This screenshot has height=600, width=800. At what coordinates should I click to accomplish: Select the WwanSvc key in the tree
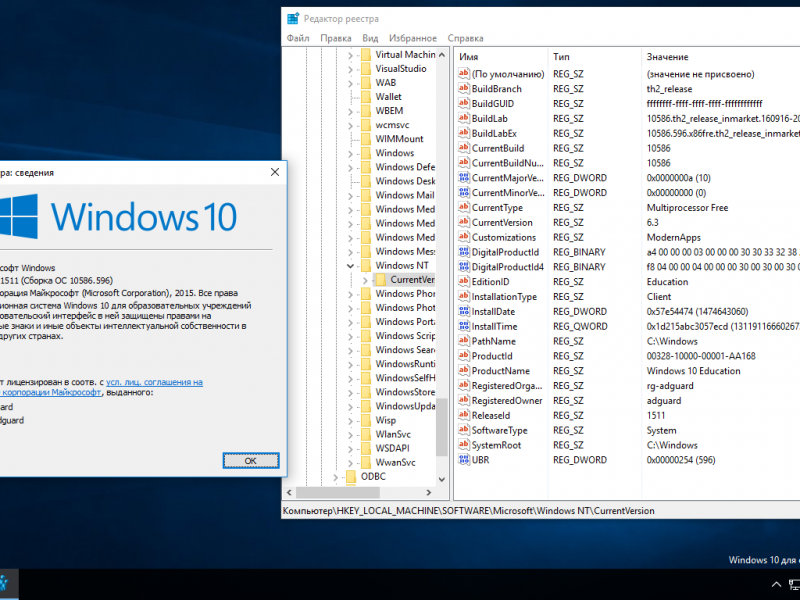click(x=395, y=462)
